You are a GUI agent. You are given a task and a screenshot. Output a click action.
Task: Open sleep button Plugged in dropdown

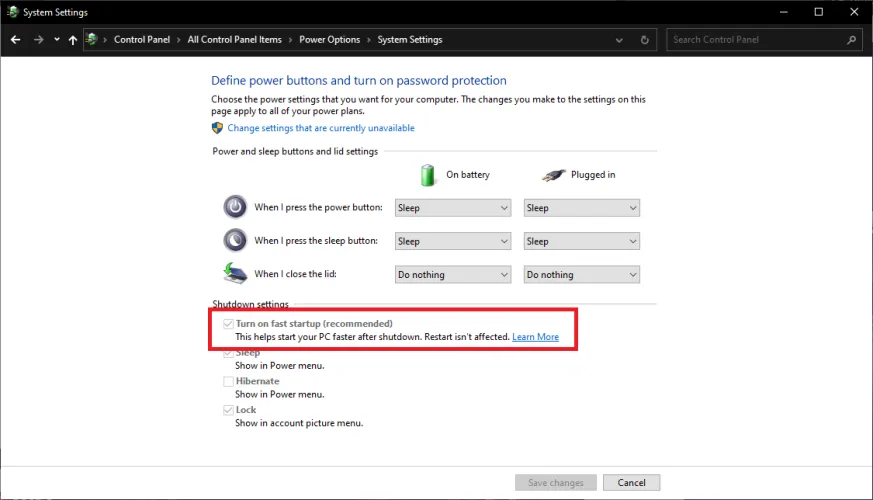point(581,241)
